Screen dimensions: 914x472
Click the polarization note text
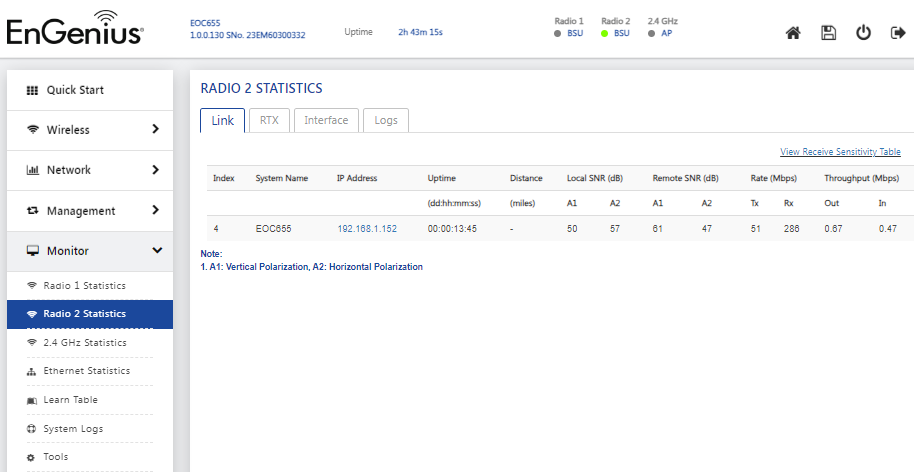point(311,267)
